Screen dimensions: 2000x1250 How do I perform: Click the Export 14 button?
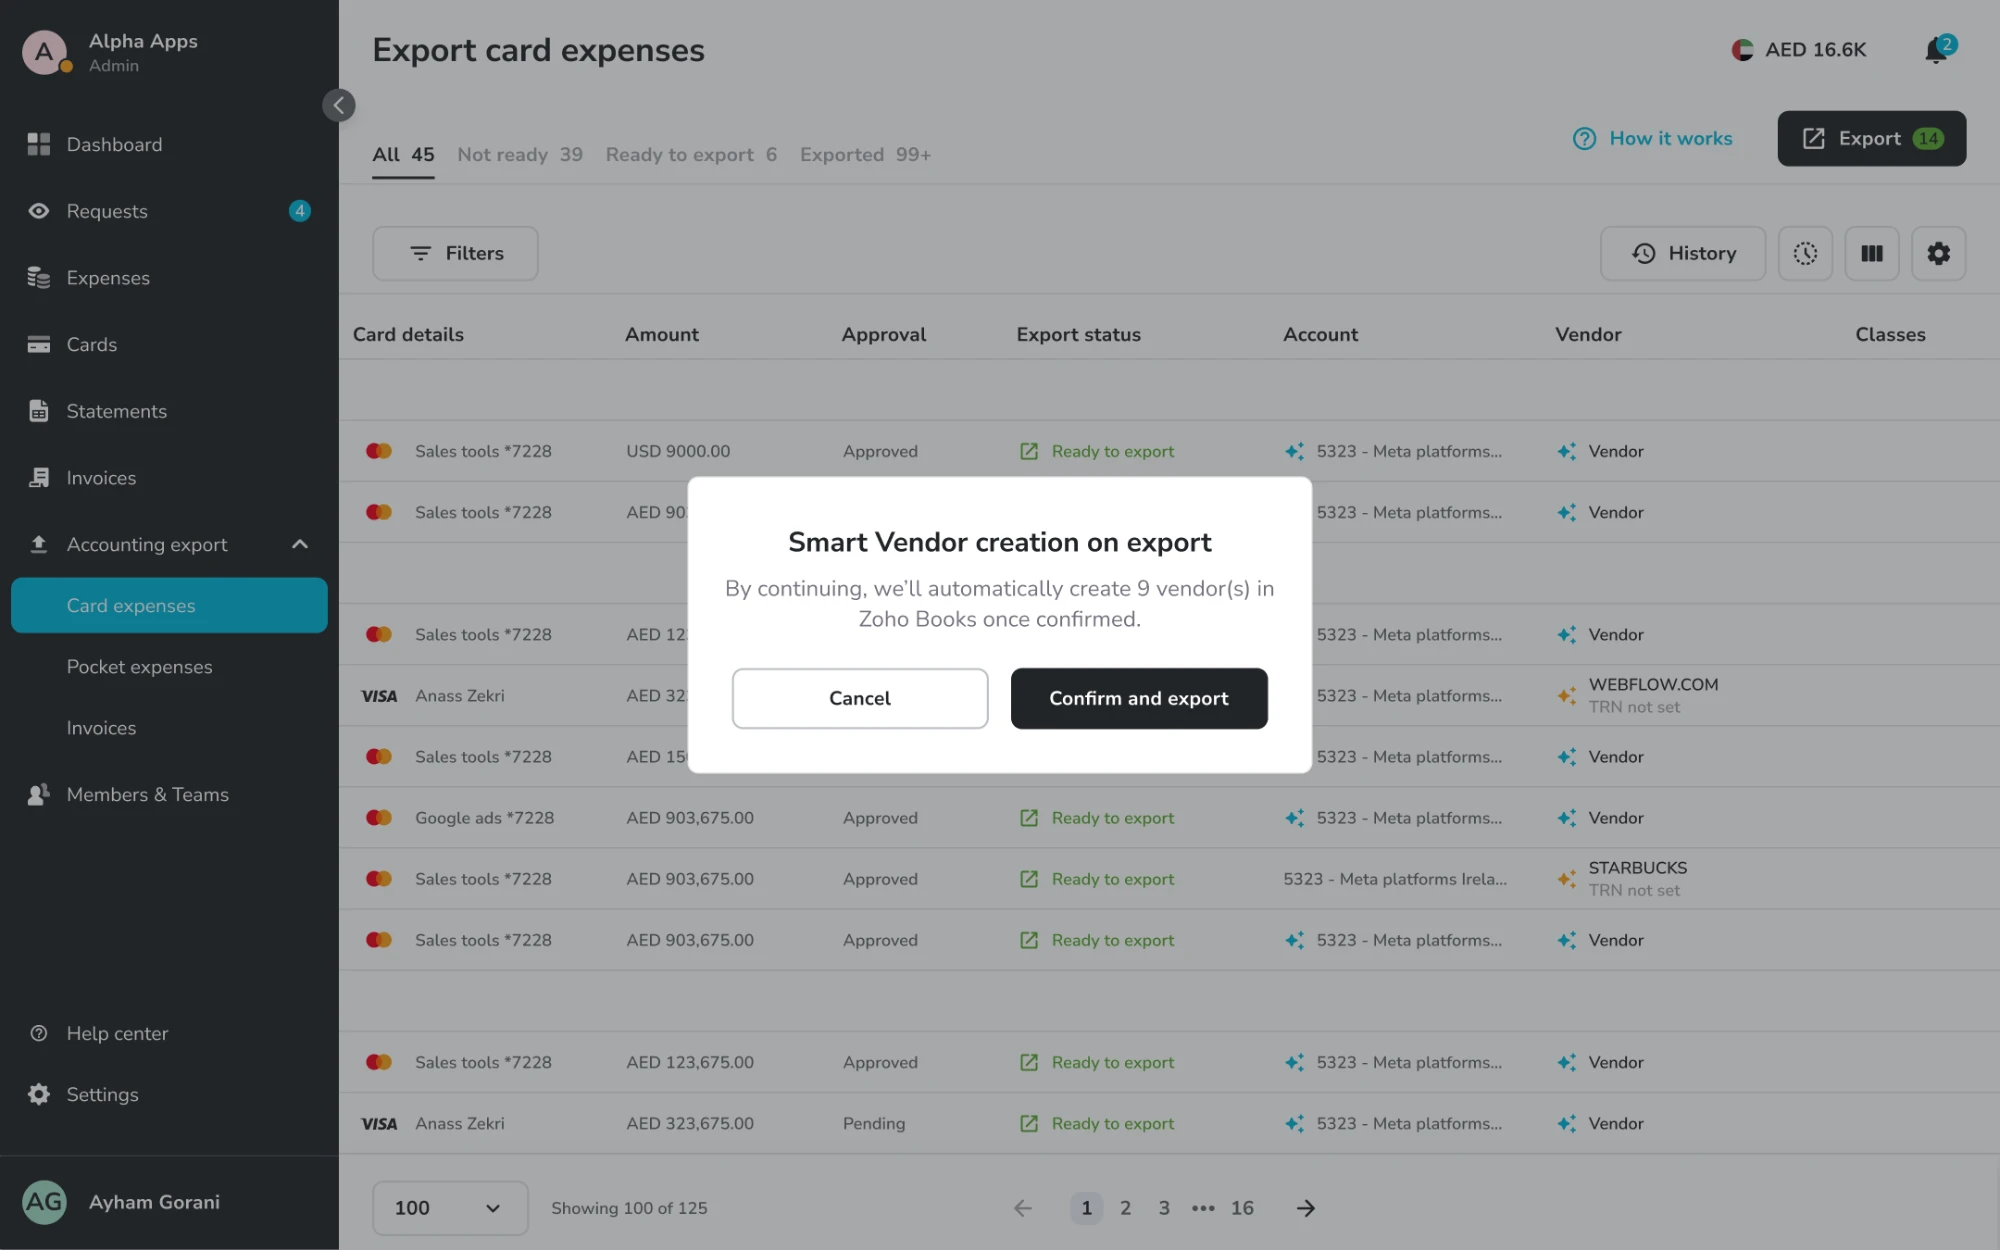tap(1872, 138)
